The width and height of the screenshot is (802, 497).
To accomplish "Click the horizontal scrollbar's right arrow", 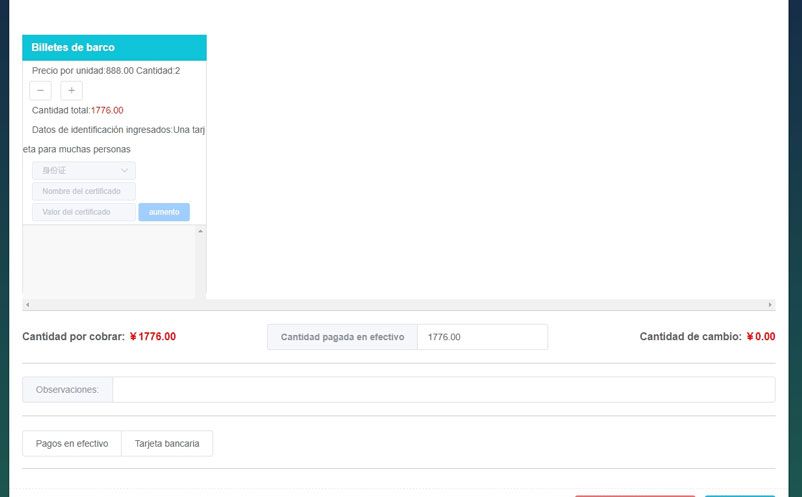I will pyautogui.click(x=770, y=304).
